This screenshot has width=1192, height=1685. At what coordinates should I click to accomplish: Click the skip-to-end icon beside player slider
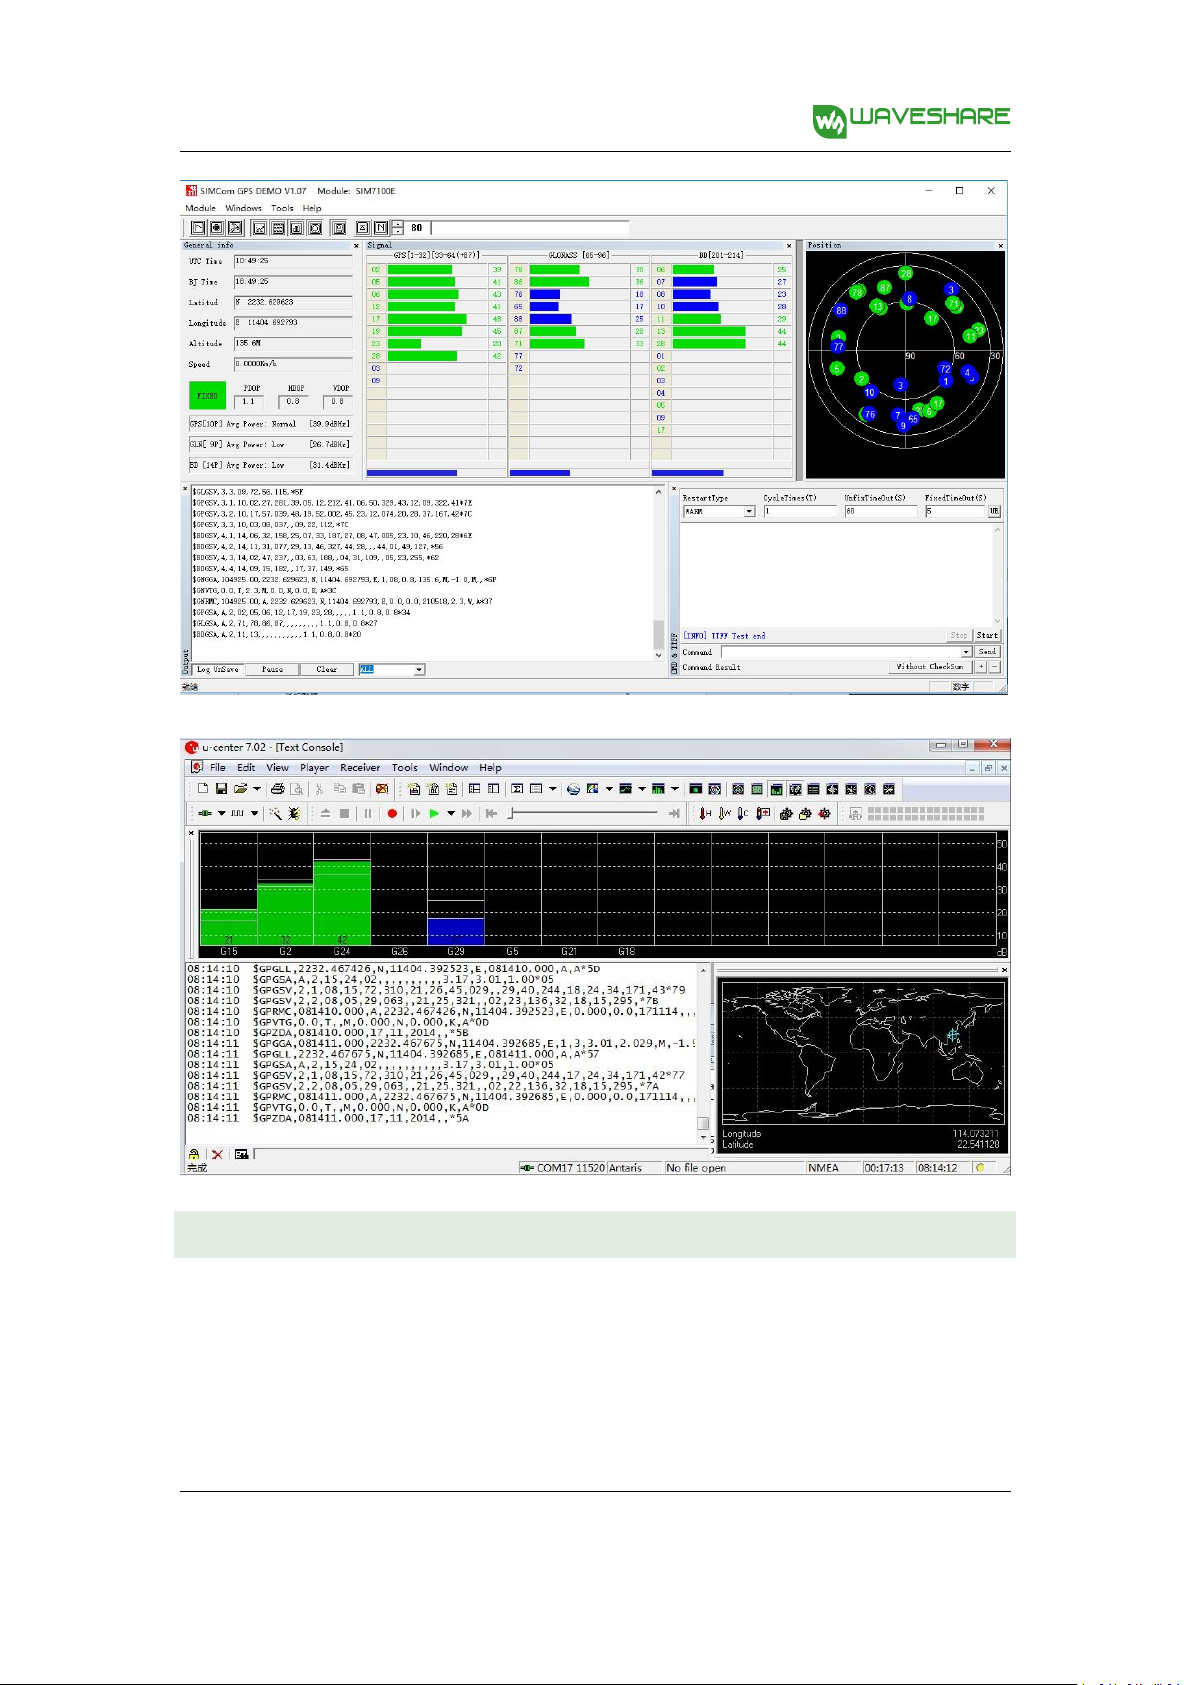[x=674, y=814]
